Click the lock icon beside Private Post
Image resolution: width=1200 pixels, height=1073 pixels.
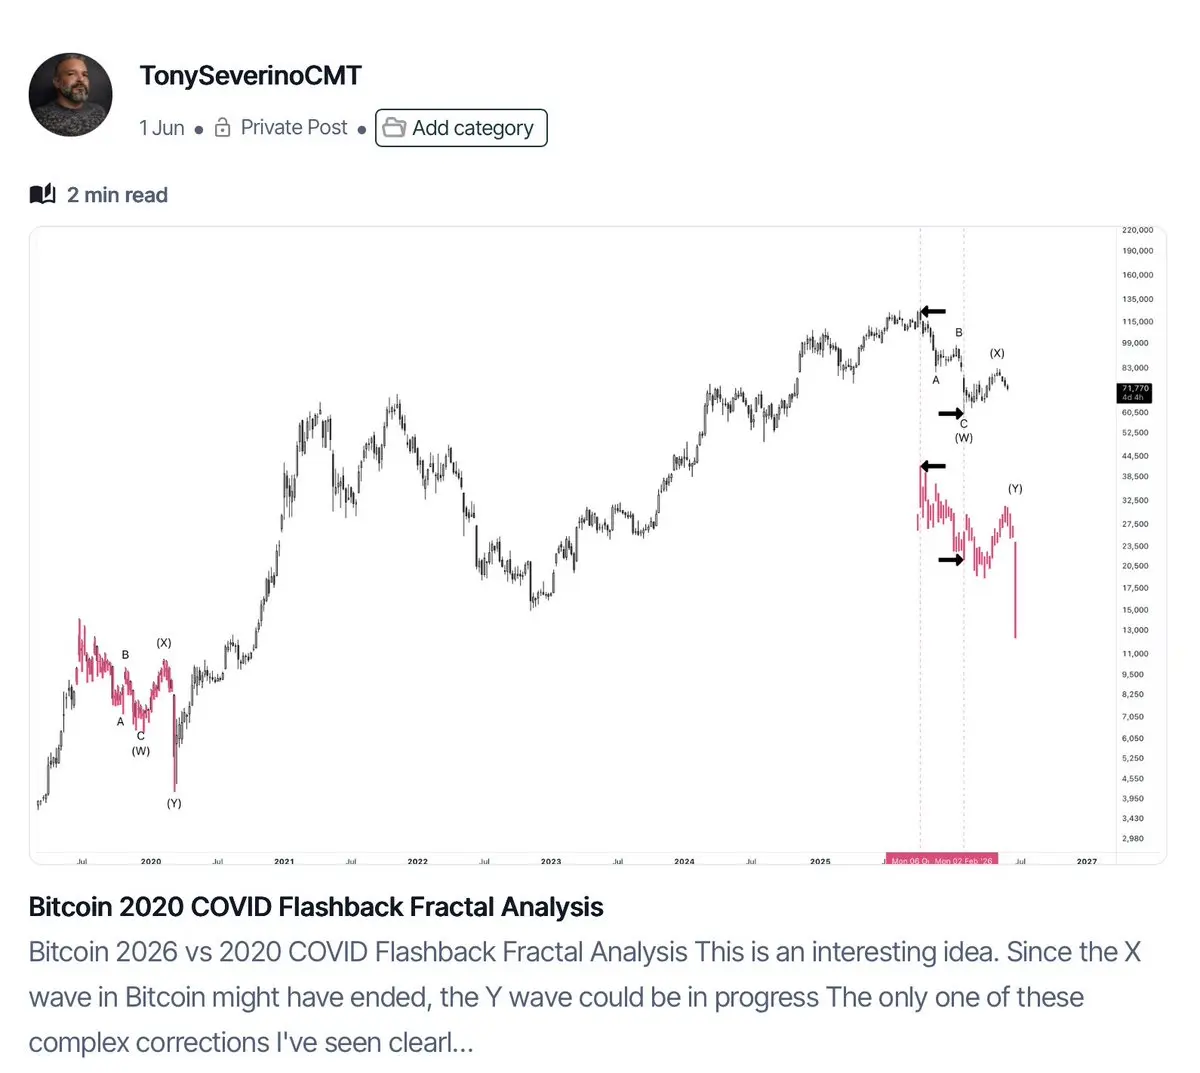pos(223,128)
